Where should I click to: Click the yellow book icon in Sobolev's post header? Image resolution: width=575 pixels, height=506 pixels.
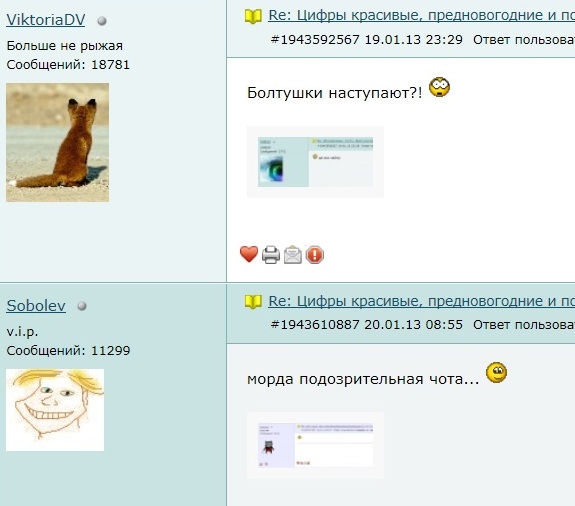(x=253, y=302)
